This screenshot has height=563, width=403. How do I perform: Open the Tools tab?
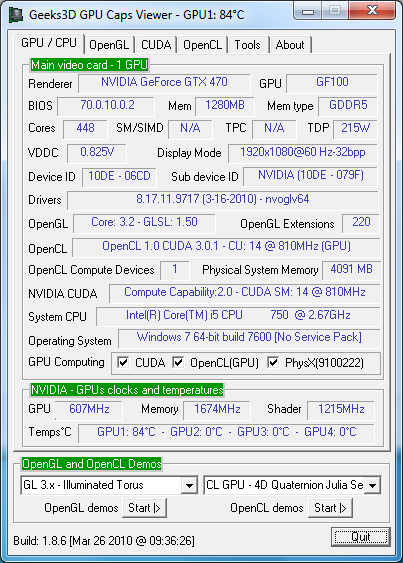[x=247, y=45]
